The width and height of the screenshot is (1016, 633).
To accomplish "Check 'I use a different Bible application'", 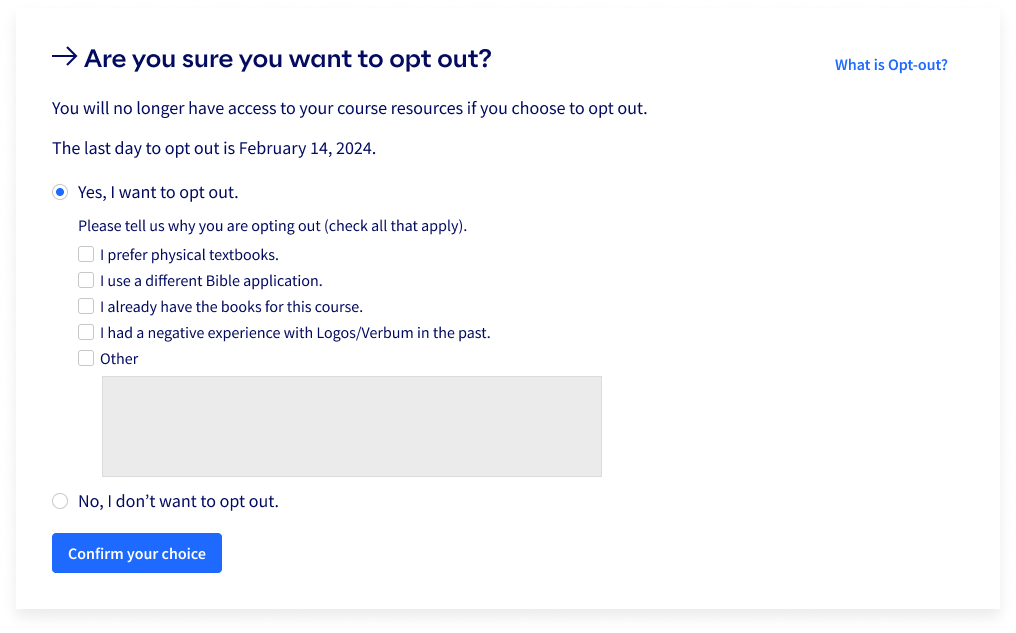I will (86, 280).
